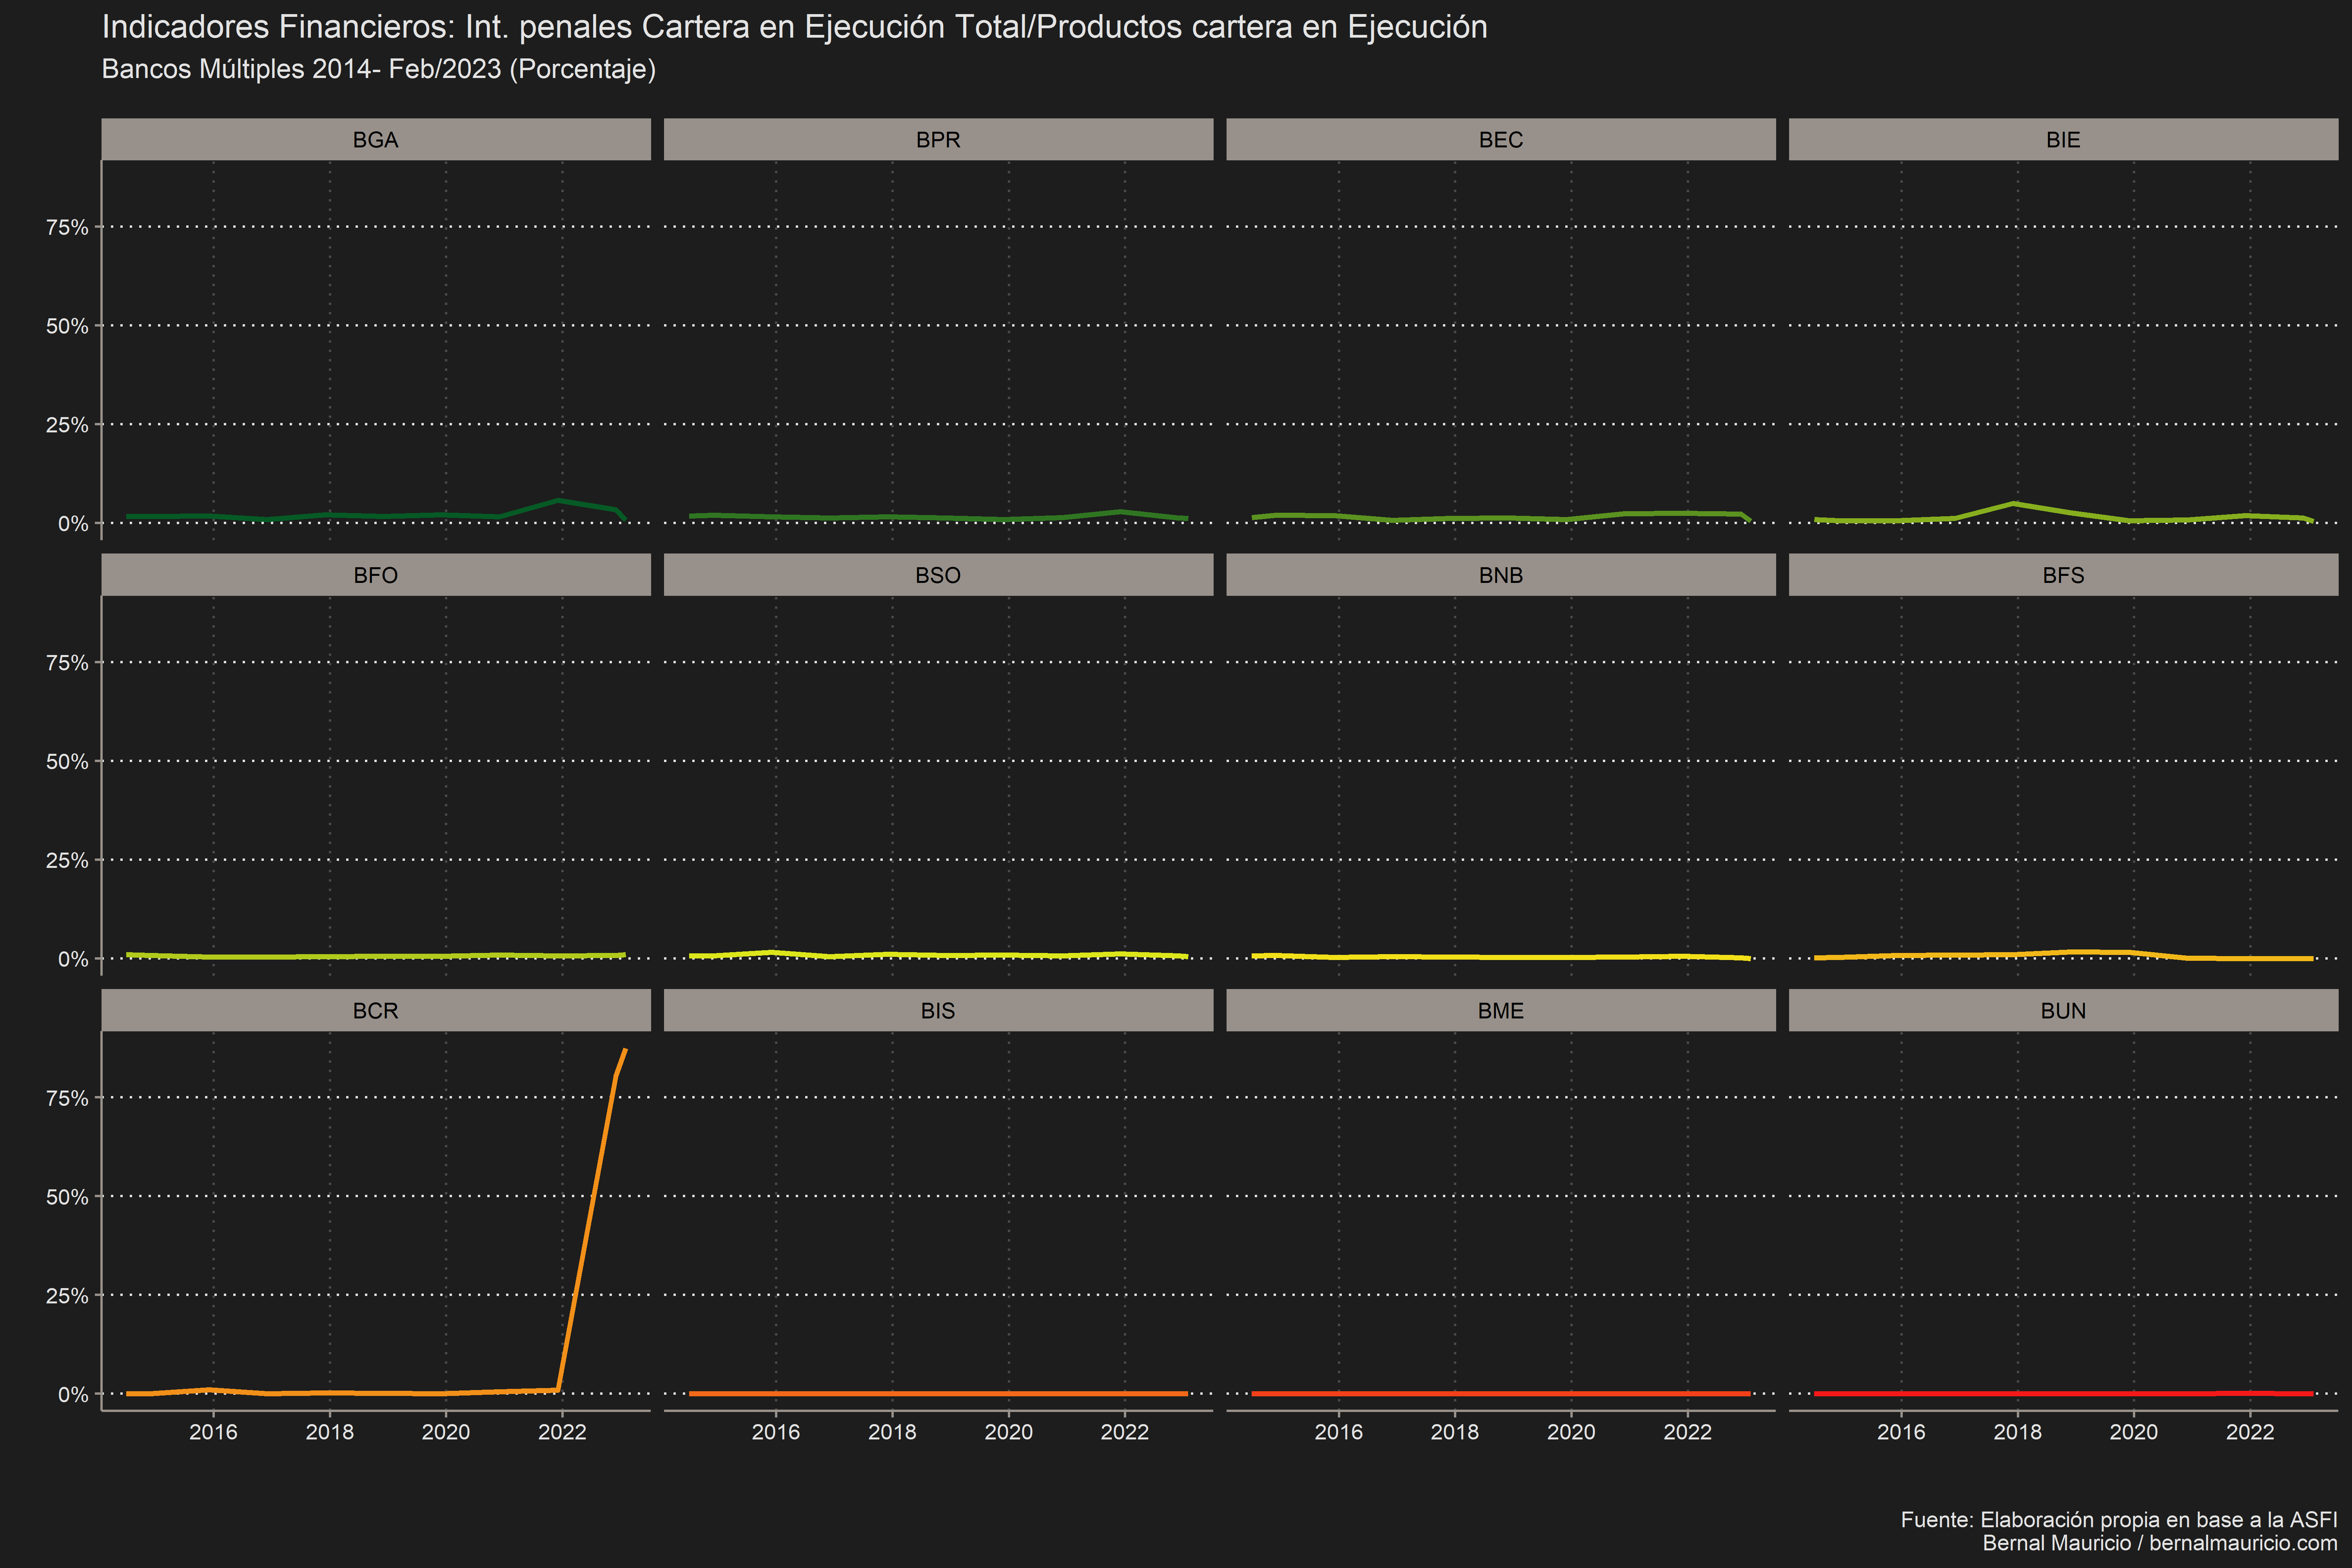Click the 2018 x-axis label under BUN

[x=2018, y=1432]
